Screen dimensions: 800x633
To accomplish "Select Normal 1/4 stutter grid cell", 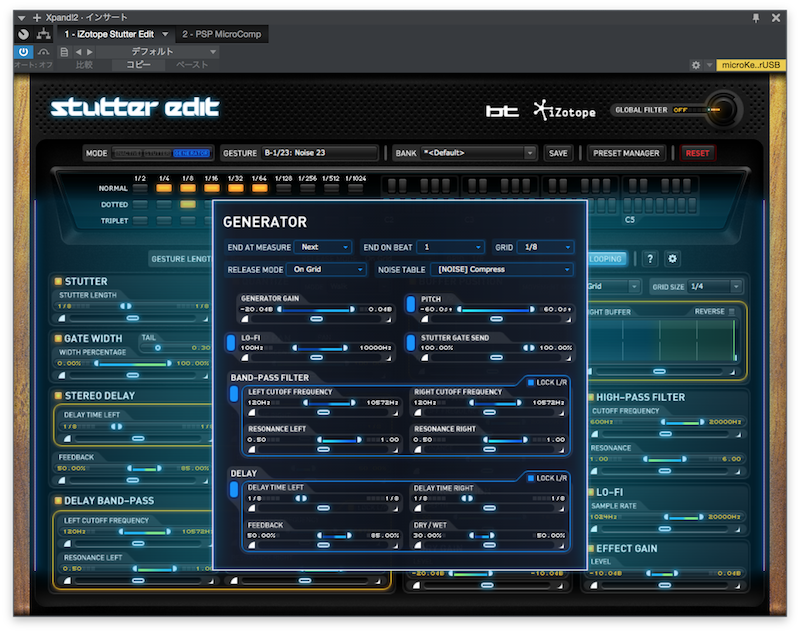I will click(164, 188).
